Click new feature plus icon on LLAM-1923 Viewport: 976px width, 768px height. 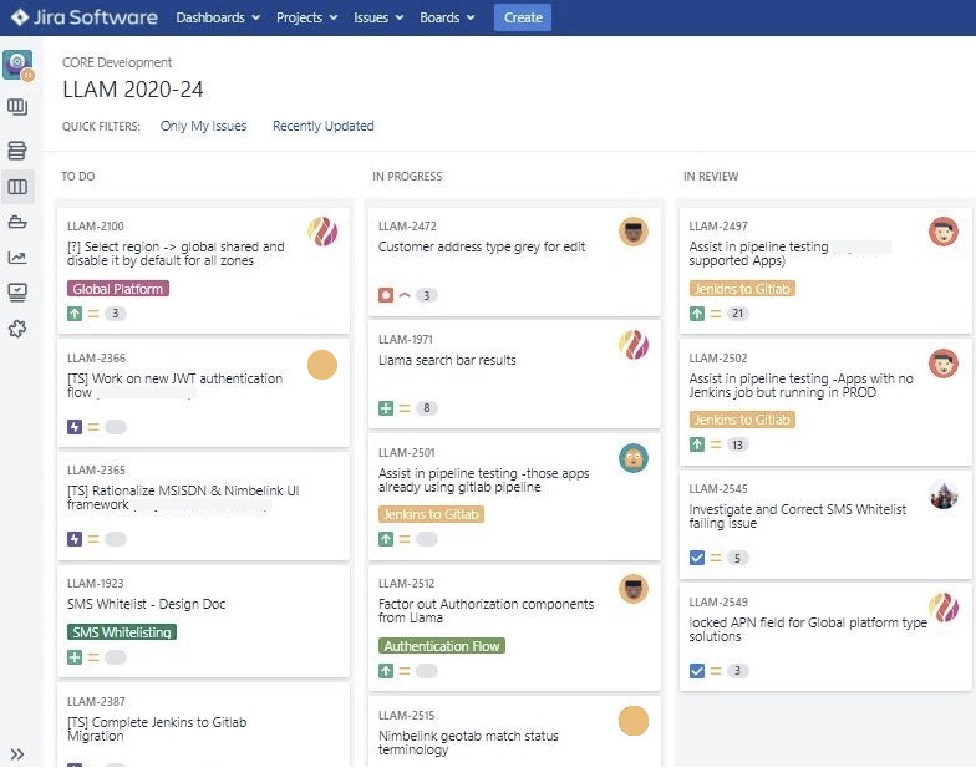(x=75, y=657)
